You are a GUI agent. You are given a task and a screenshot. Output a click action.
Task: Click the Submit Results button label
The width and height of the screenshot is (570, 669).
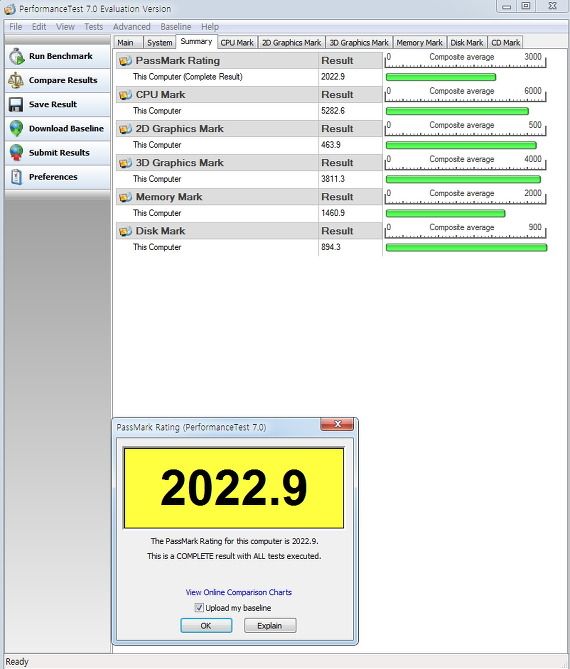(x=59, y=153)
